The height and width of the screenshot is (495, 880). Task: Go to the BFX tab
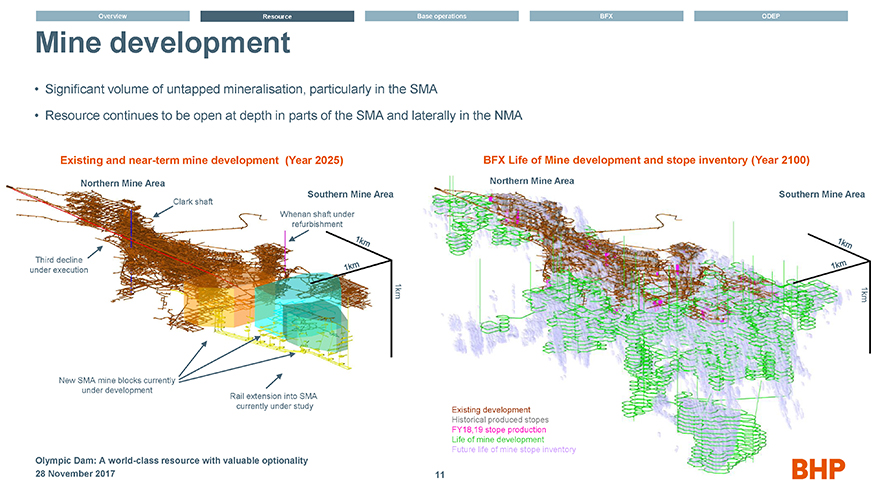pos(606,16)
